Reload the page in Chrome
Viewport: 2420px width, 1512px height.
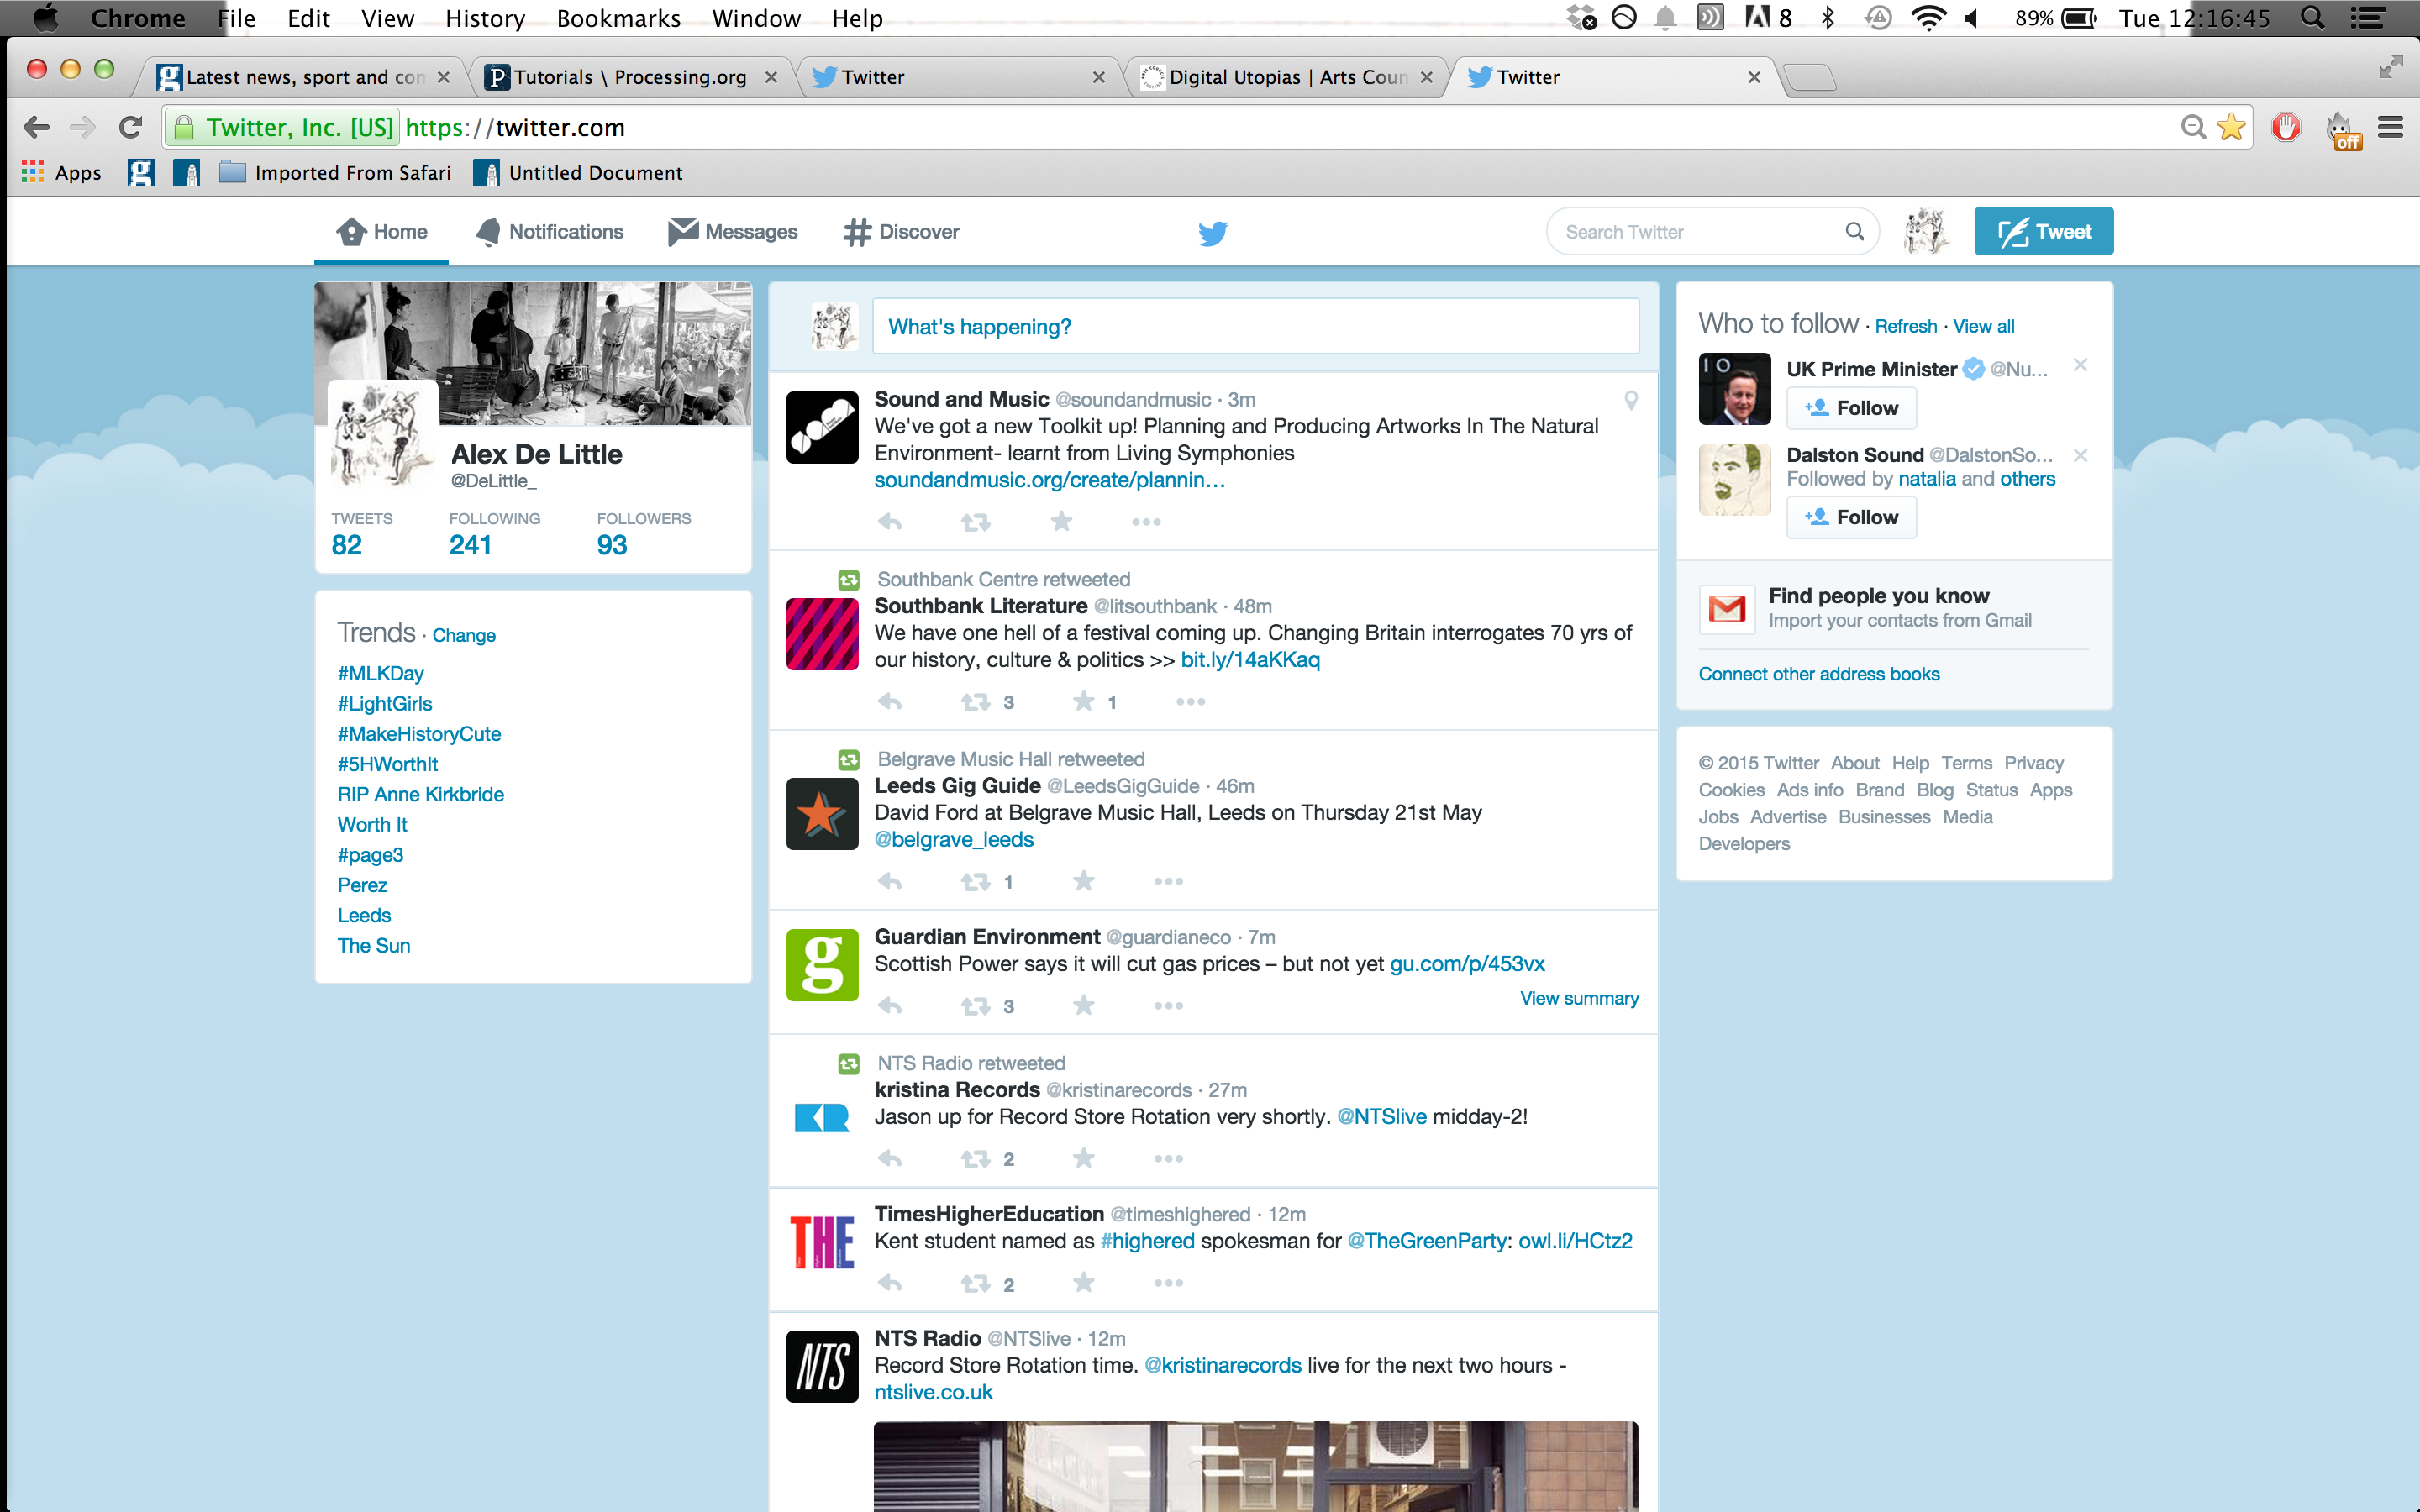coord(130,127)
